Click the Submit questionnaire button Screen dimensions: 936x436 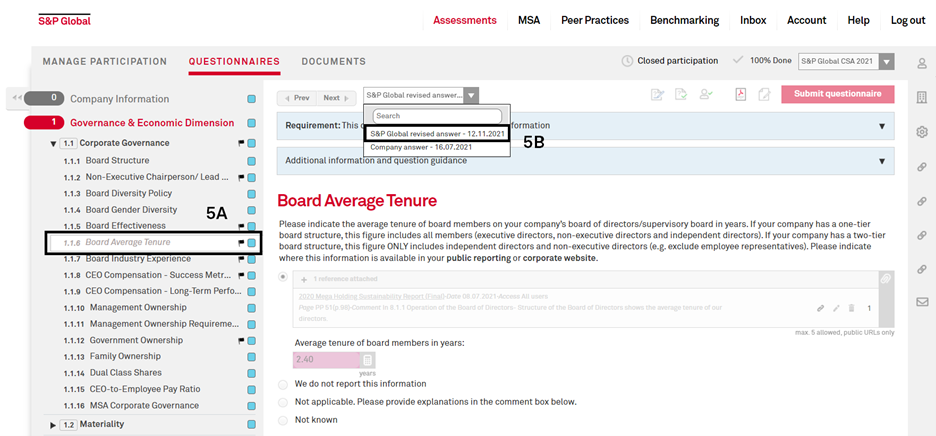(x=838, y=94)
